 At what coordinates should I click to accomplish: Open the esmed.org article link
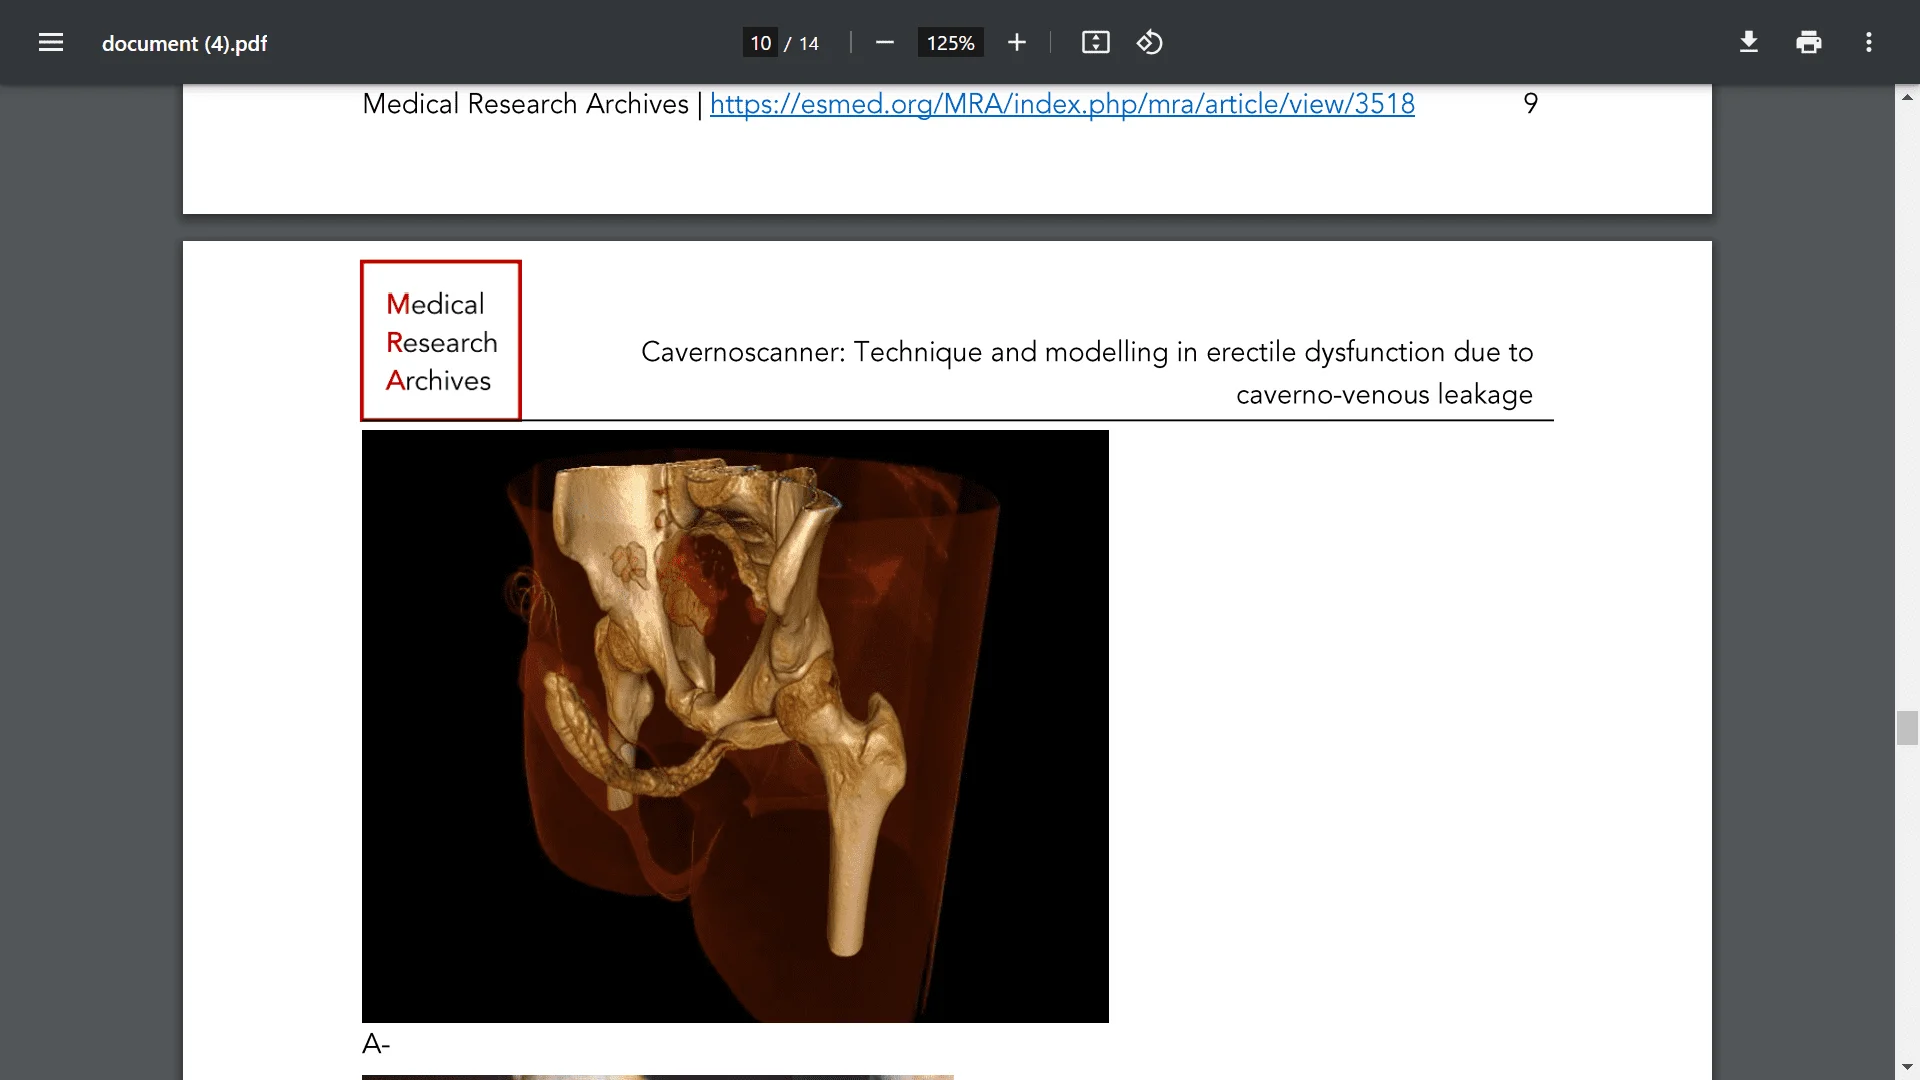tap(1062, 104)
